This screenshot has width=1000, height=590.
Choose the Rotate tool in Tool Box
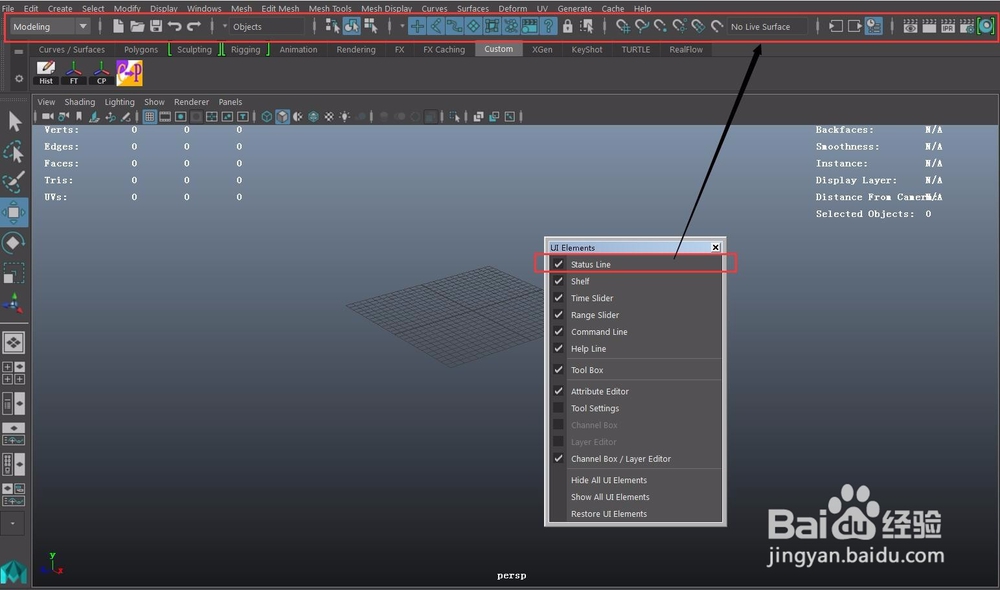tap(13, 243)
